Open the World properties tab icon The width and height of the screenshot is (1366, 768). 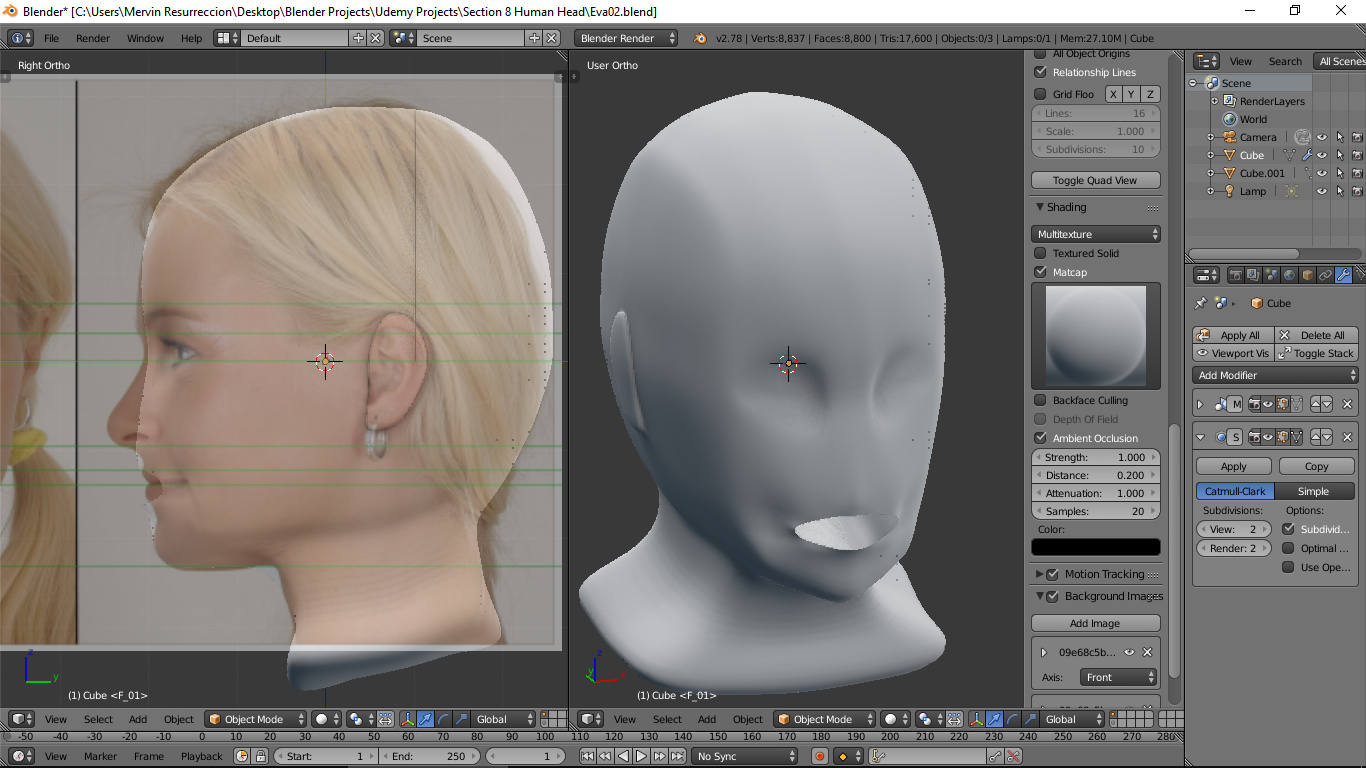pos(1290,275)
